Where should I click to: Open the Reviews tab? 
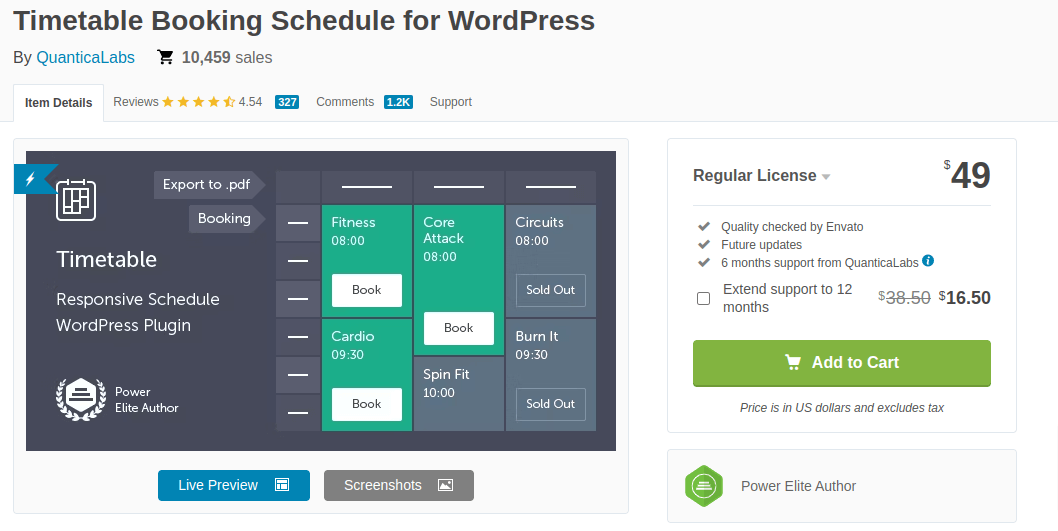click(136, 102)
